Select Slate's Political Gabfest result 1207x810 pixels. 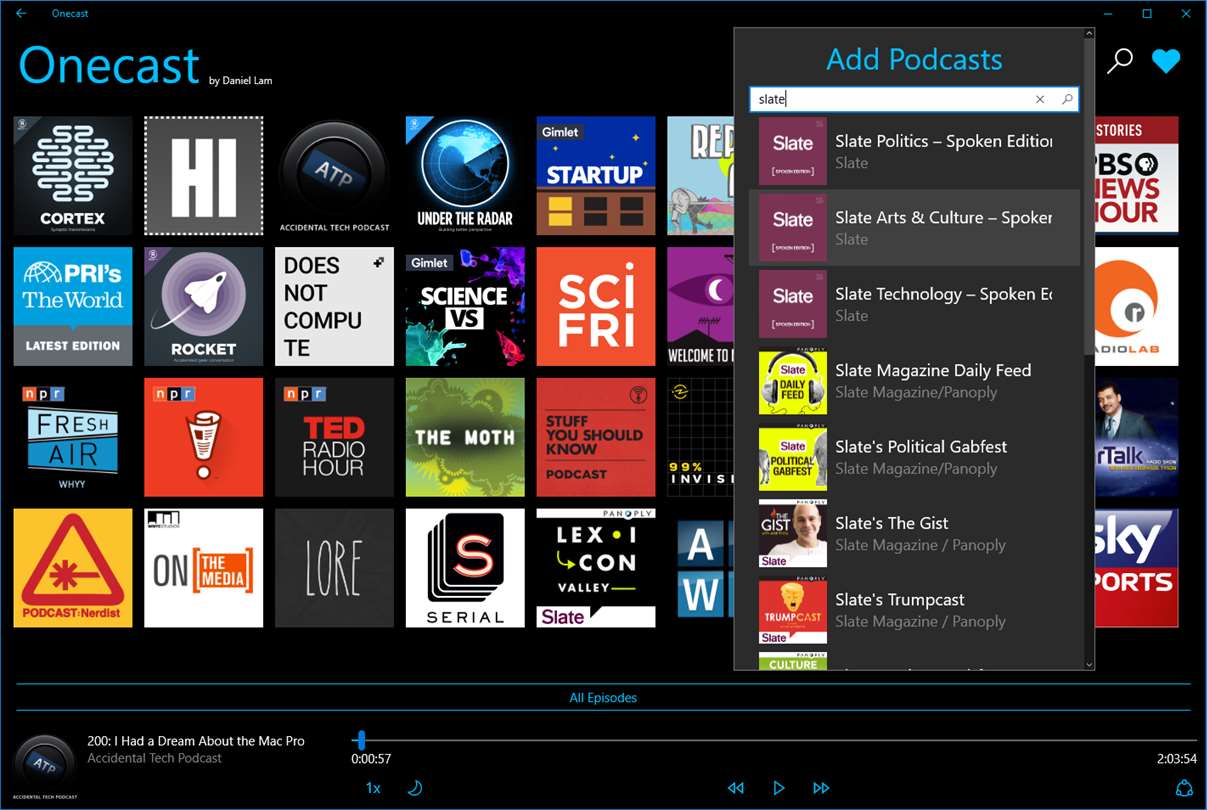point(914,457)
